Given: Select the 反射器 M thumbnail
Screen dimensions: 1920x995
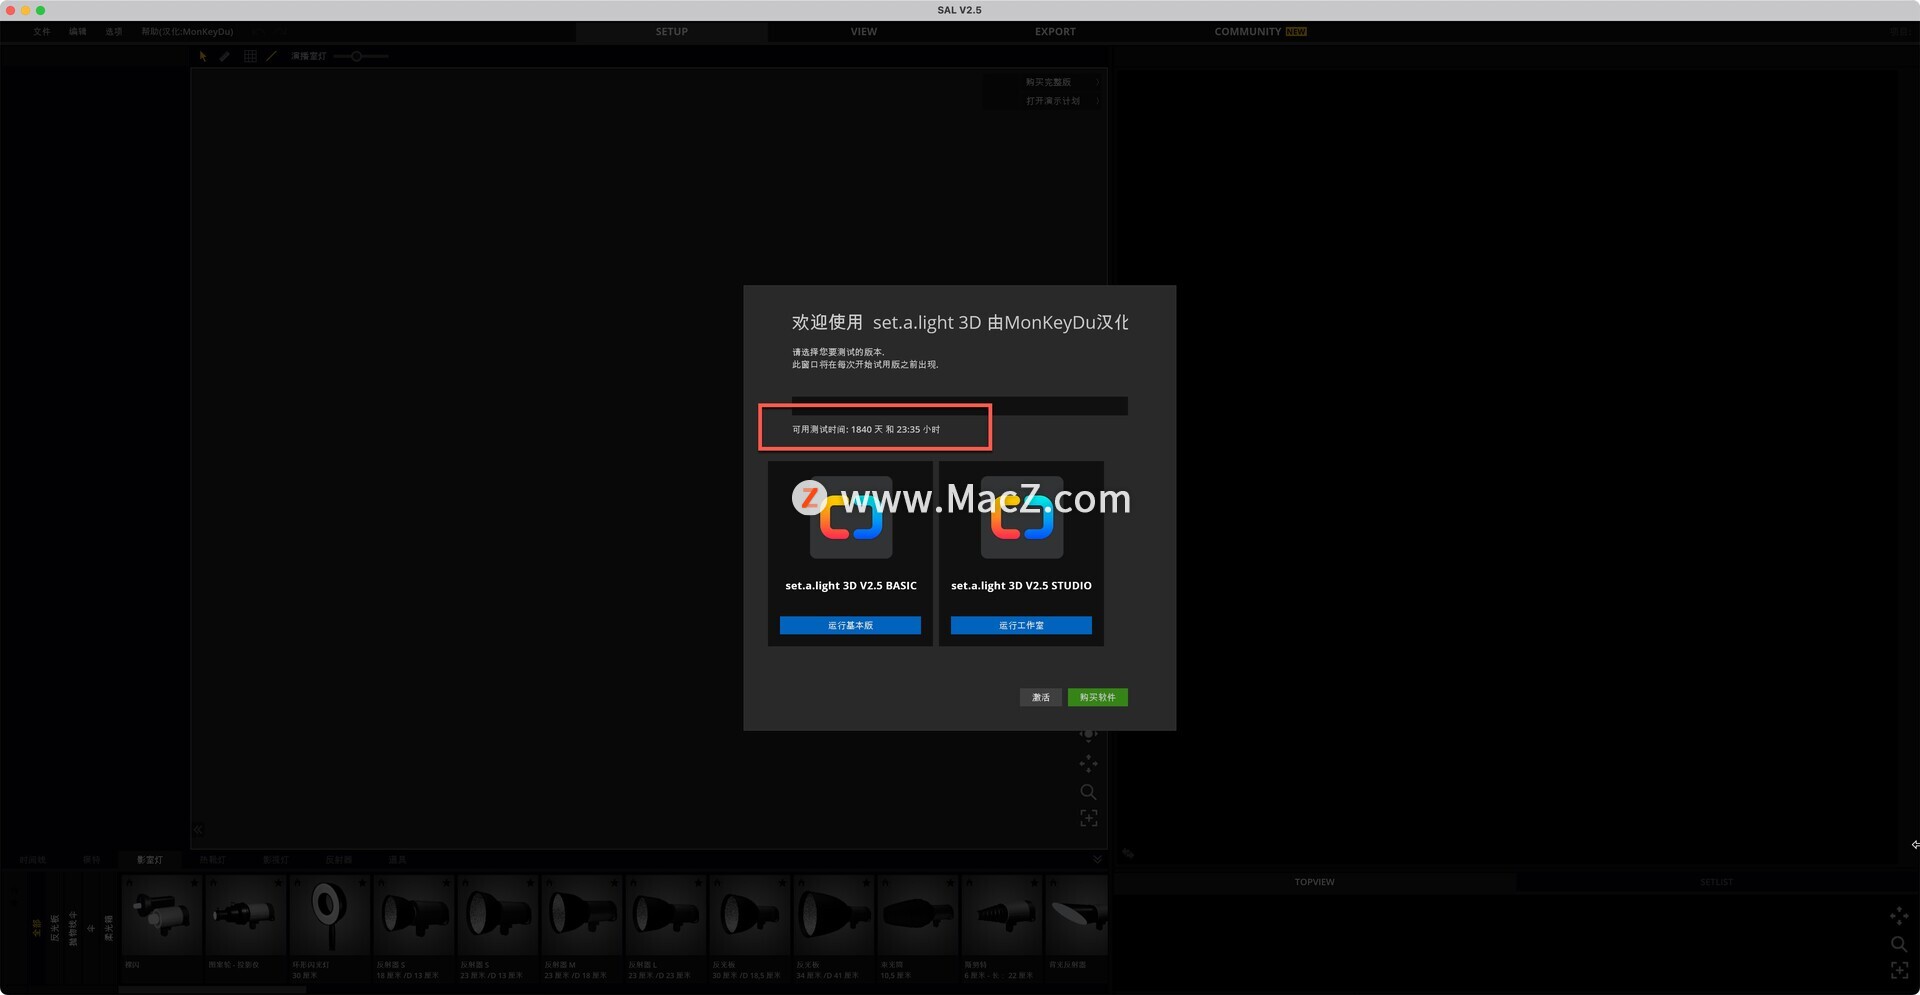Looking at the screenshot, I should (581, 915).
